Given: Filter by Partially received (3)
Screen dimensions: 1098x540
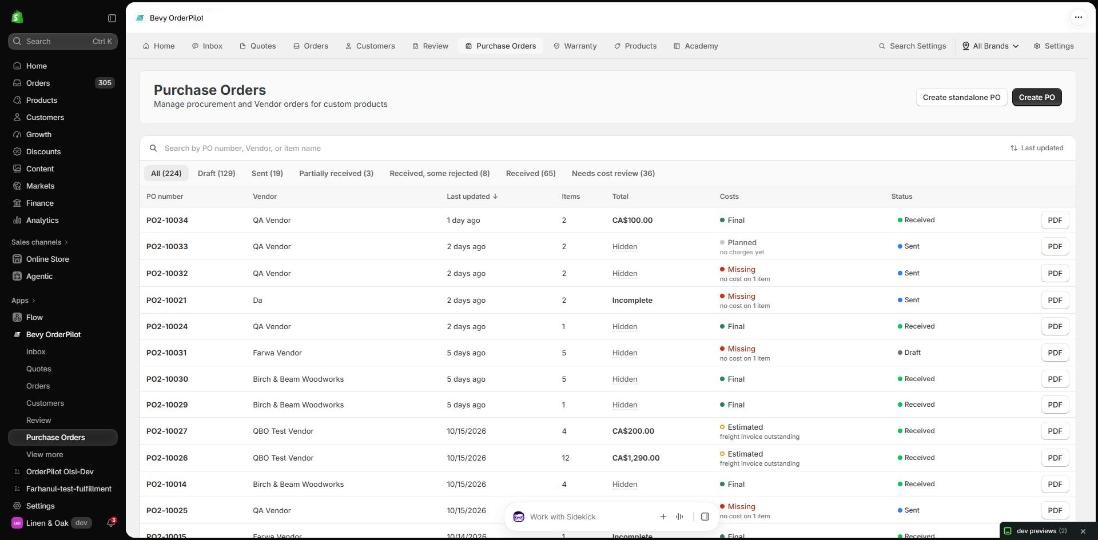Looking at the screenshot, I should [336, 174].
